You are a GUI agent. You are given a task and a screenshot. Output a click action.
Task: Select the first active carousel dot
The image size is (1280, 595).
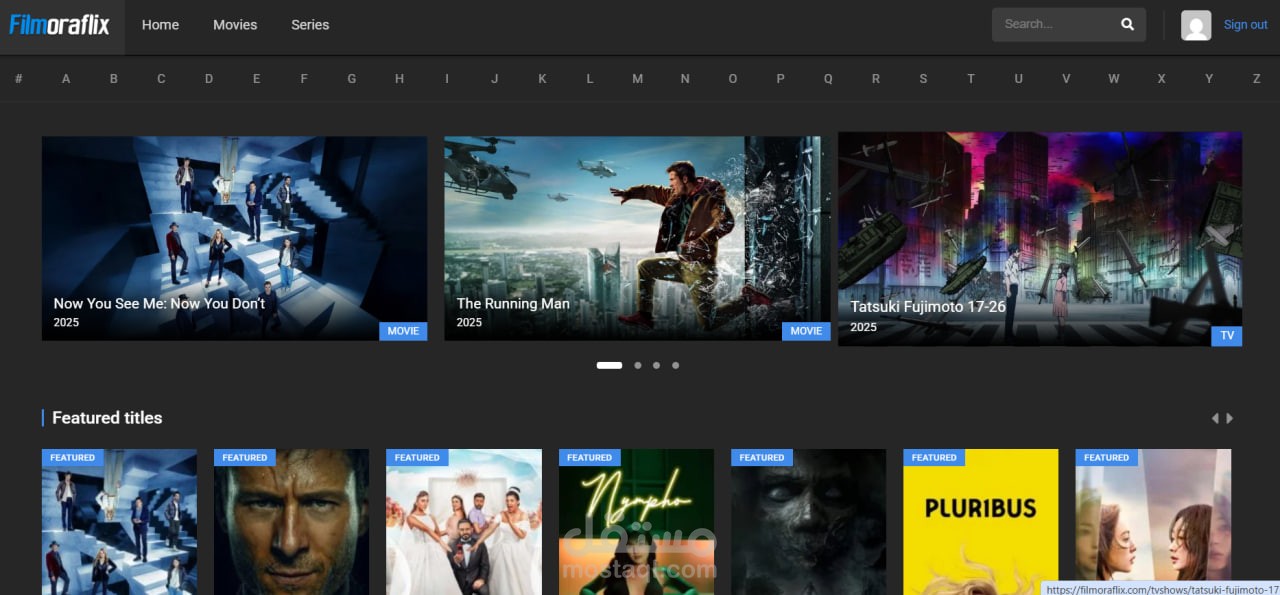(609, 365)
